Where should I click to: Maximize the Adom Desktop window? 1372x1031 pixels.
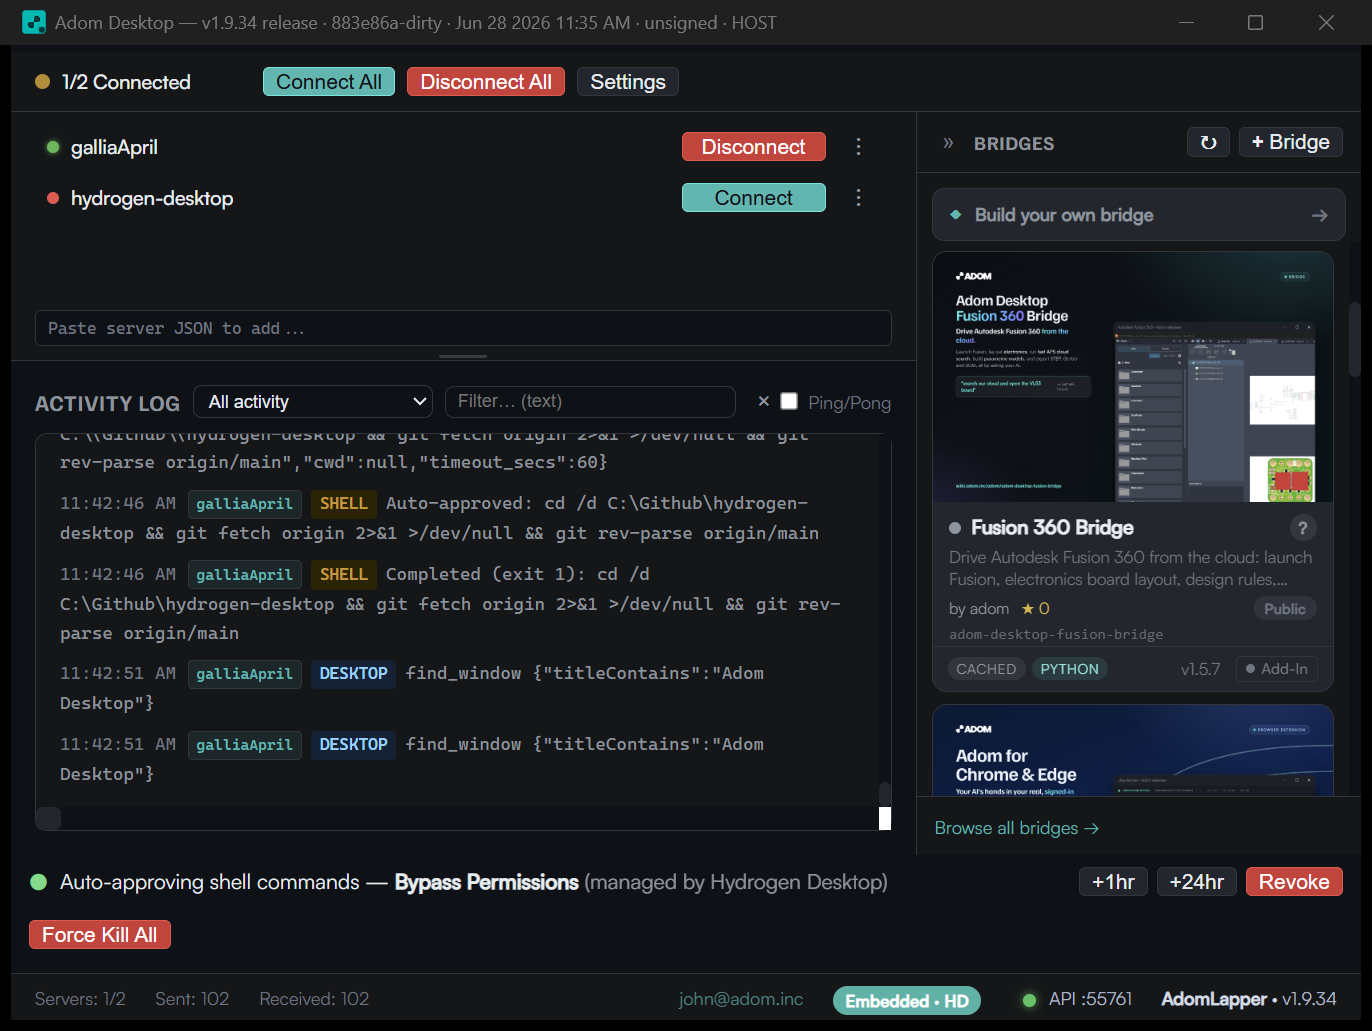[x=1256, y=22]
